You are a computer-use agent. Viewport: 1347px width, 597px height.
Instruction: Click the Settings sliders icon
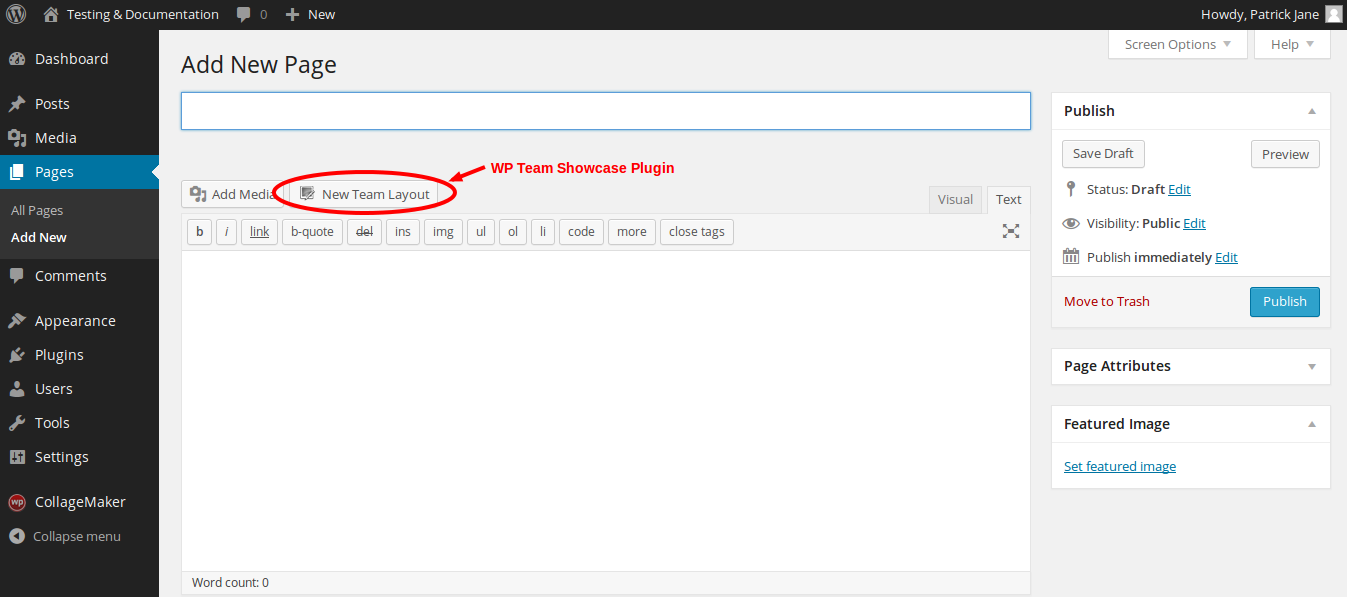[x=17, y=457]
